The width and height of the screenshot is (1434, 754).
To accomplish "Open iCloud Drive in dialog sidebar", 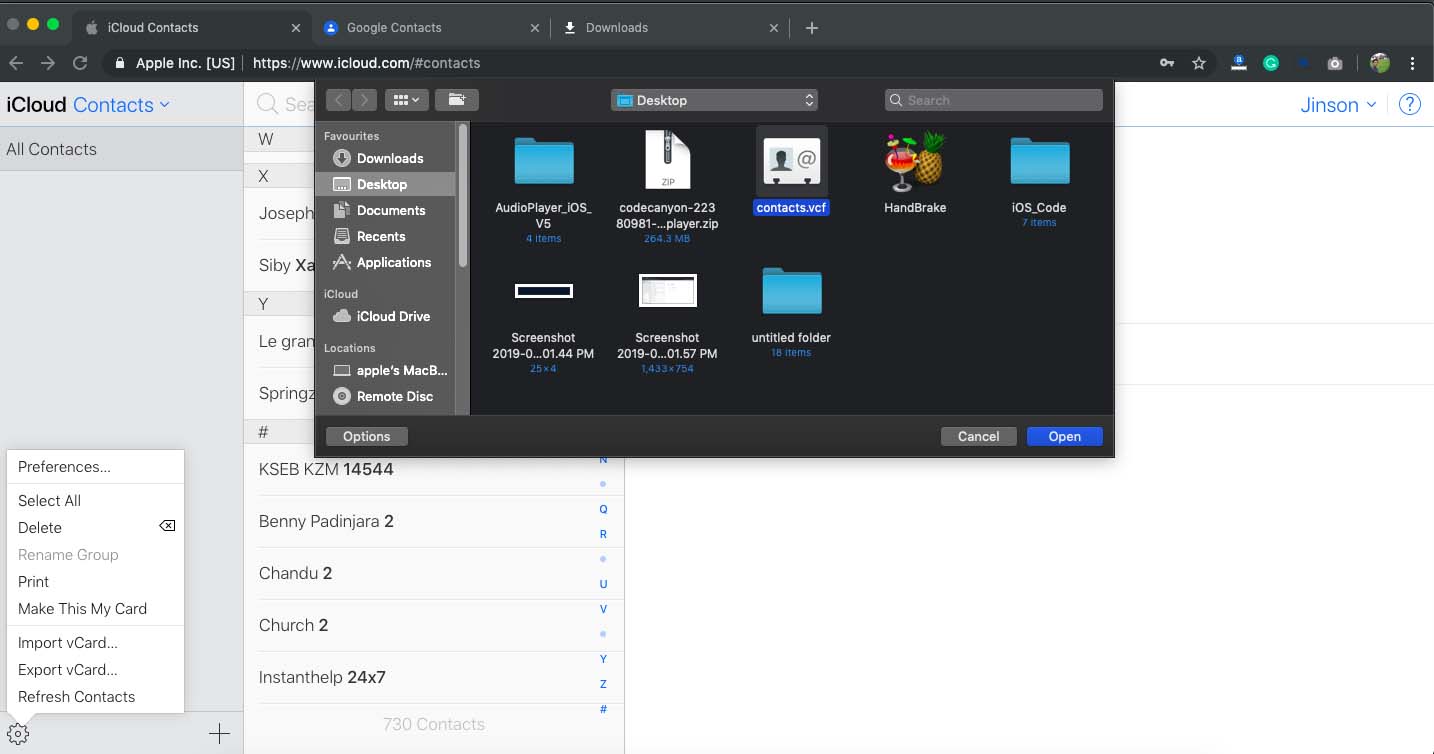I will 386,316.
